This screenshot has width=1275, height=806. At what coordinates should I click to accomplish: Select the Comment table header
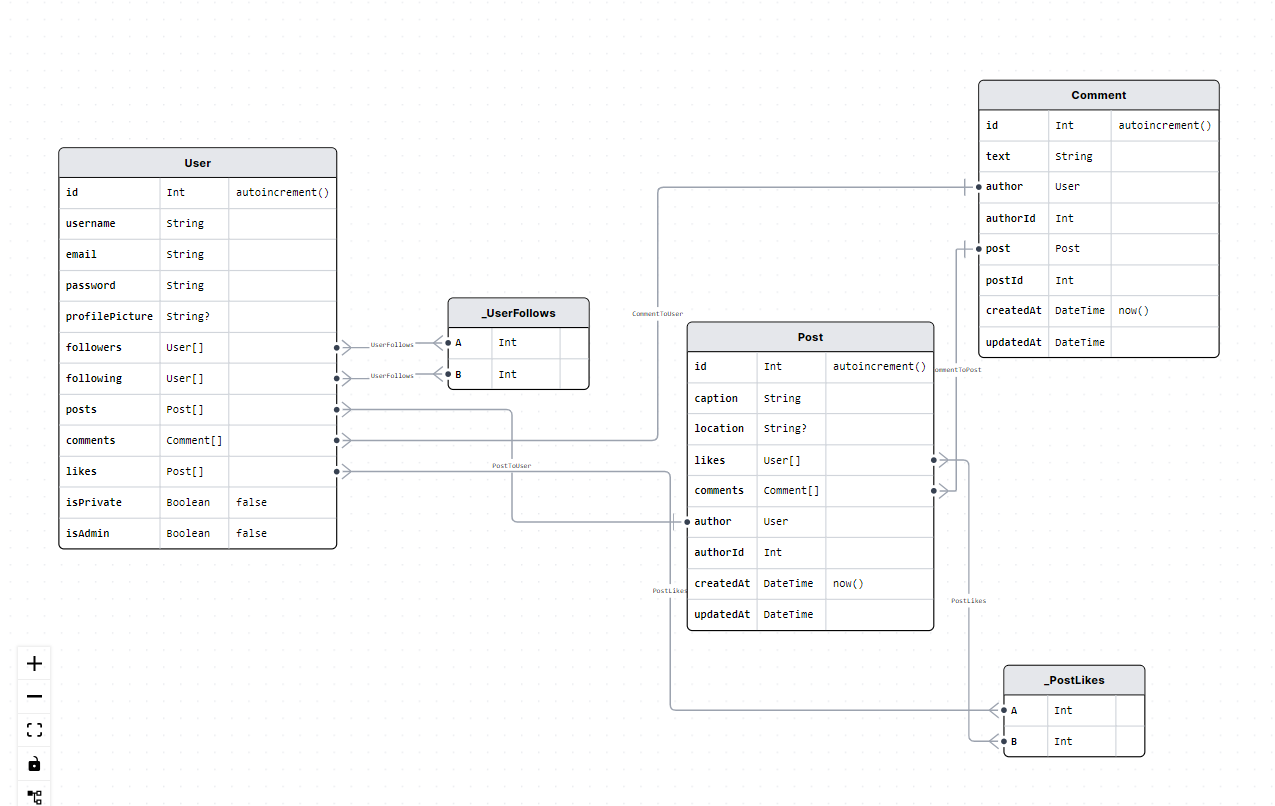point(1098,95)
